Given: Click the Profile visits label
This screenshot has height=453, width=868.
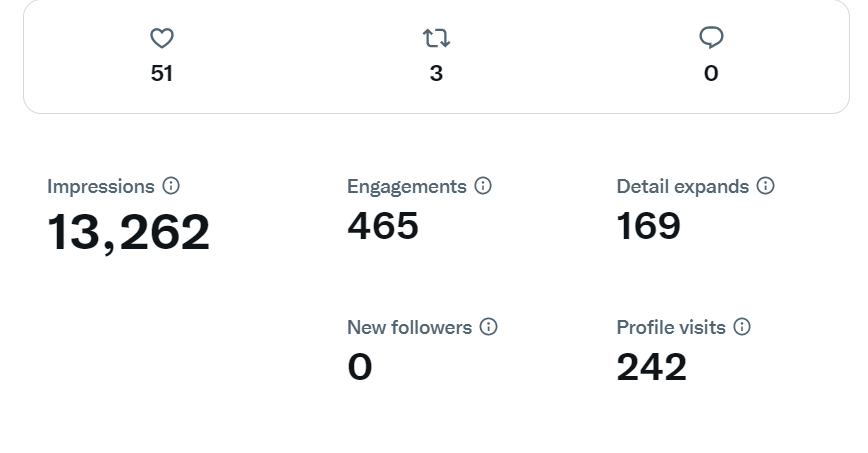Looking at the screenshot, I should tap(671, 327).
